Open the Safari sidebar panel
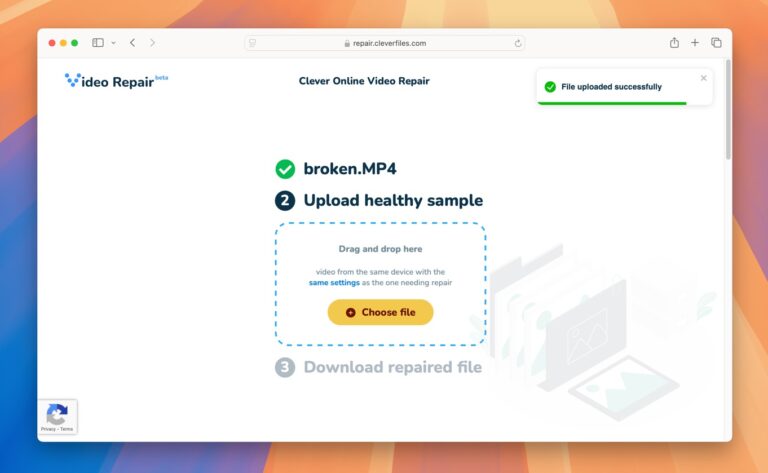This screenshot has width=768, height=473. pos(98,43)
